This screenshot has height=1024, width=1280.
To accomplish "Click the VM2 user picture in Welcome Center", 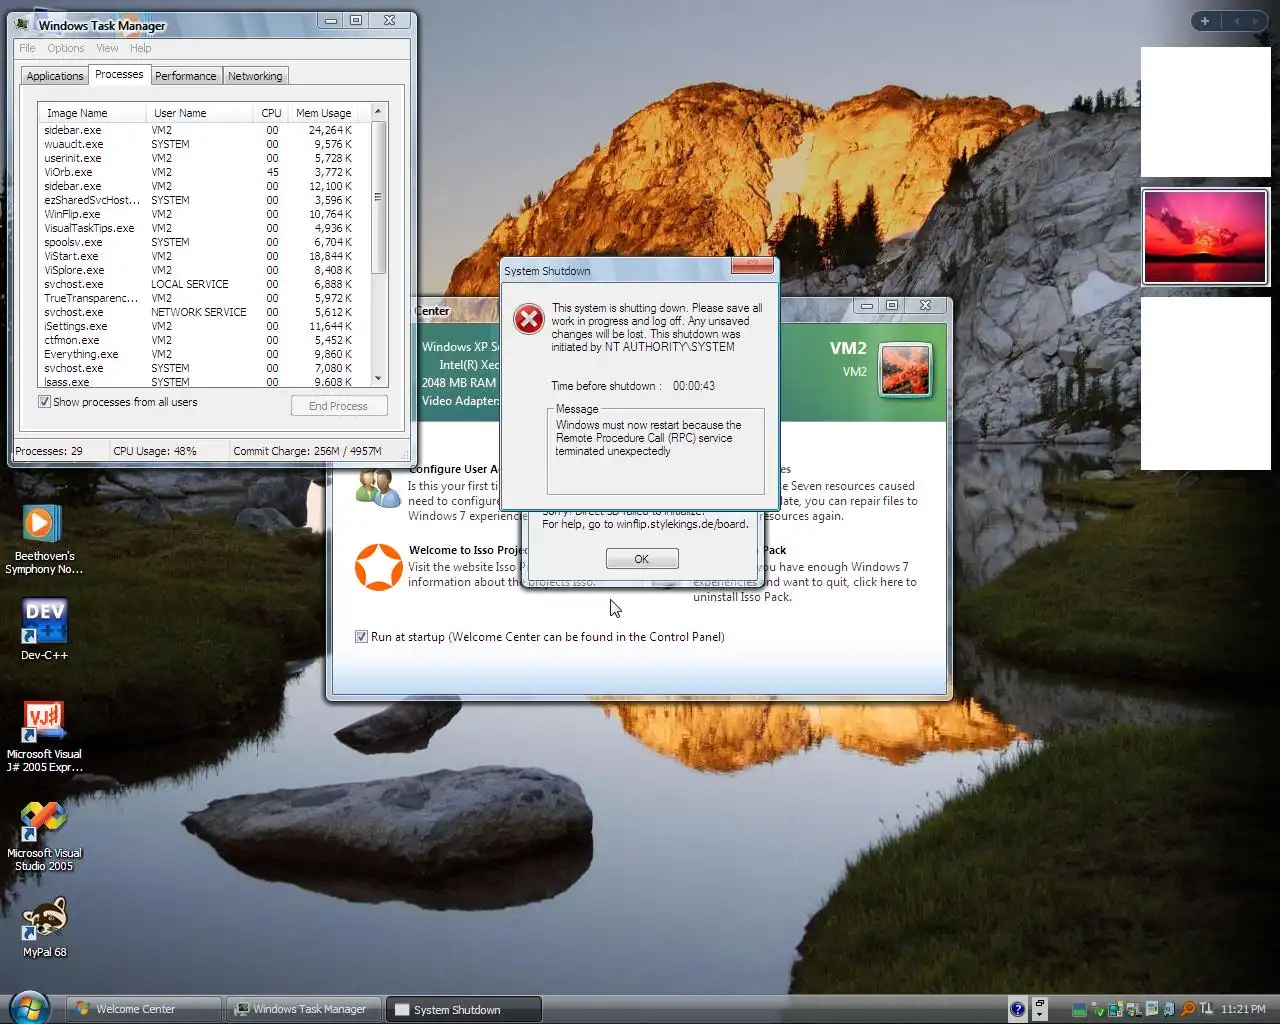I will [906, 369].
